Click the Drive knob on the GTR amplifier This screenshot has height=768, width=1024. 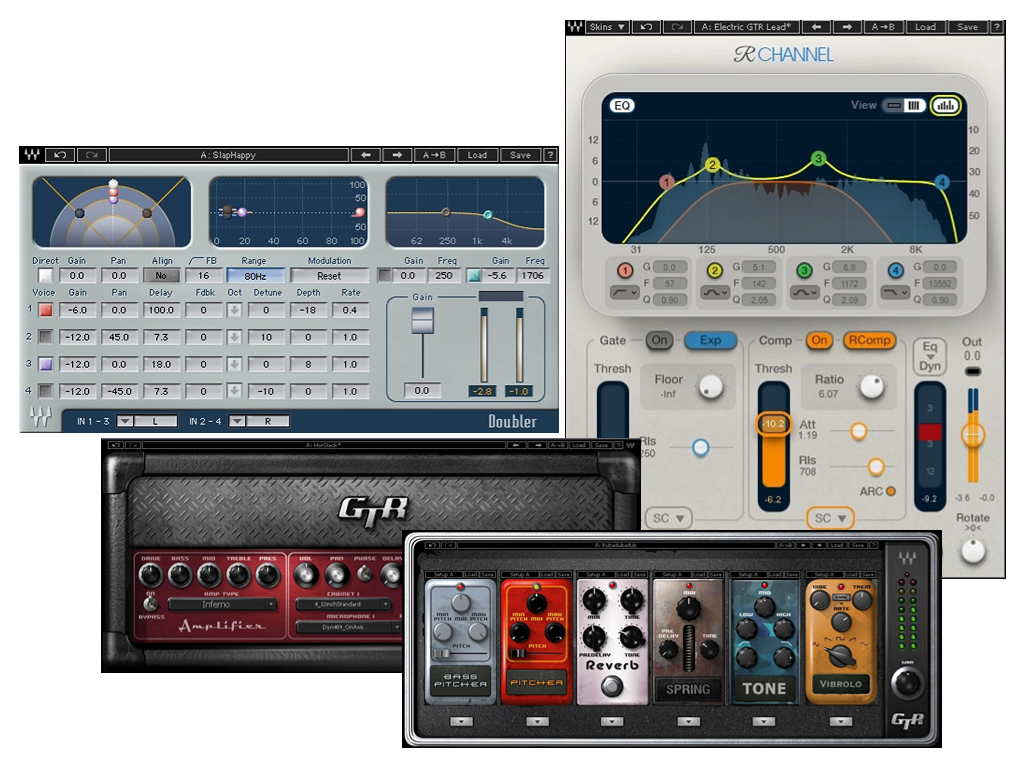151,575
